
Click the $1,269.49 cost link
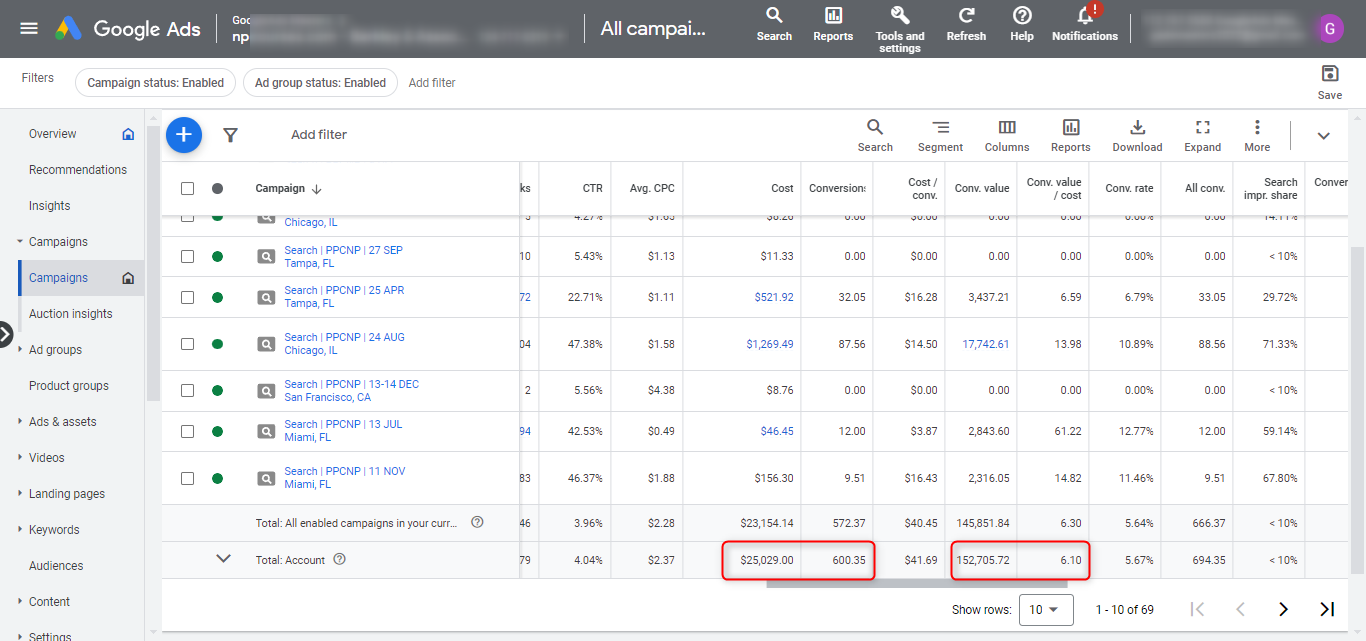coord(770,344)
